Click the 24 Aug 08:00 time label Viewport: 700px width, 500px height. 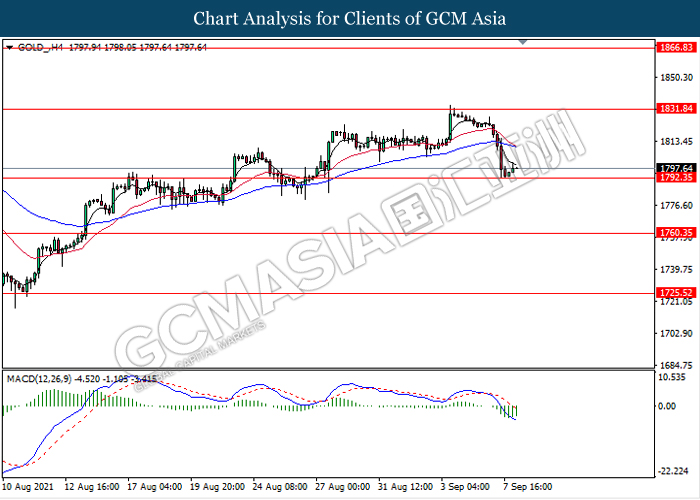(x=280, y=487)
